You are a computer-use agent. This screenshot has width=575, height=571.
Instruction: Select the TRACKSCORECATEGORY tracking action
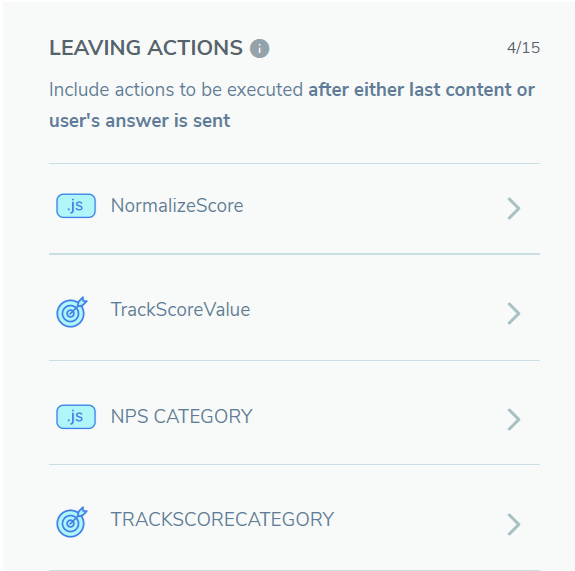click(x=222, y=519)
